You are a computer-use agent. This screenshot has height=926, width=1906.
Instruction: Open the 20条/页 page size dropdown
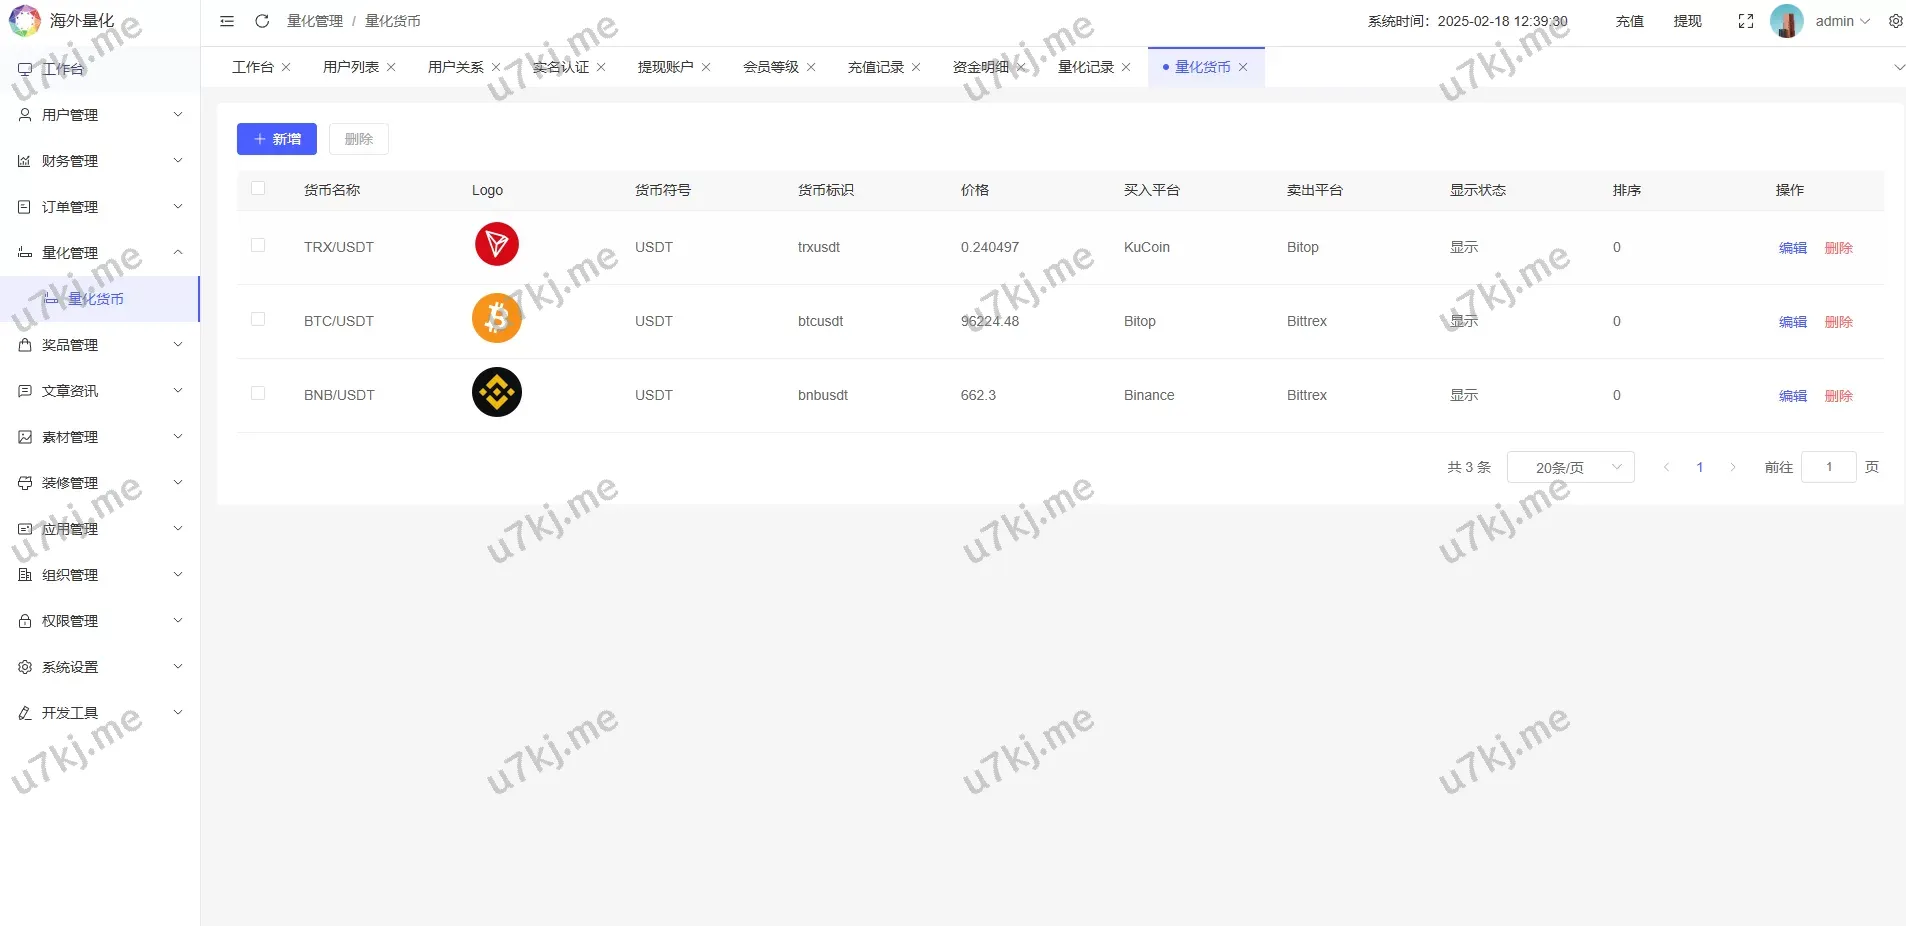pyautogui.click(x=1570, y=467)
